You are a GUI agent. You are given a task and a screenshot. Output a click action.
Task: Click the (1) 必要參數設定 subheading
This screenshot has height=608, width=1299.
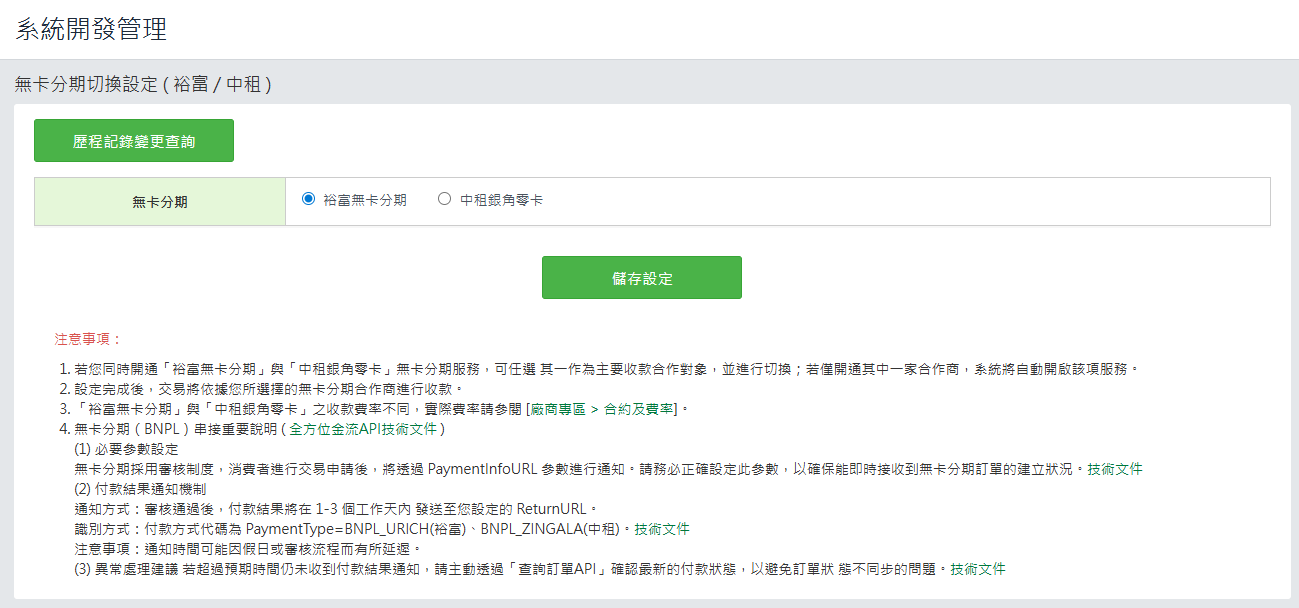pos(126,449)
